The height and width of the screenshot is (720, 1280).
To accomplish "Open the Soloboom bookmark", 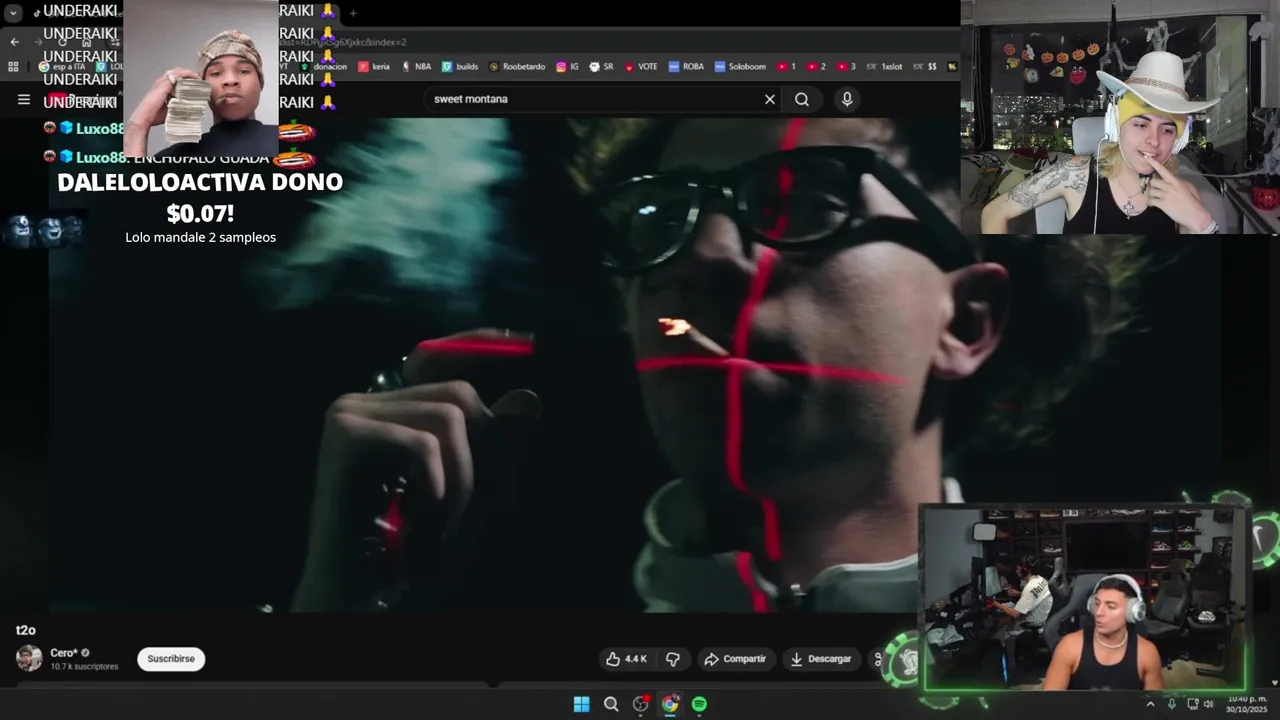I will tap(740, 67).
